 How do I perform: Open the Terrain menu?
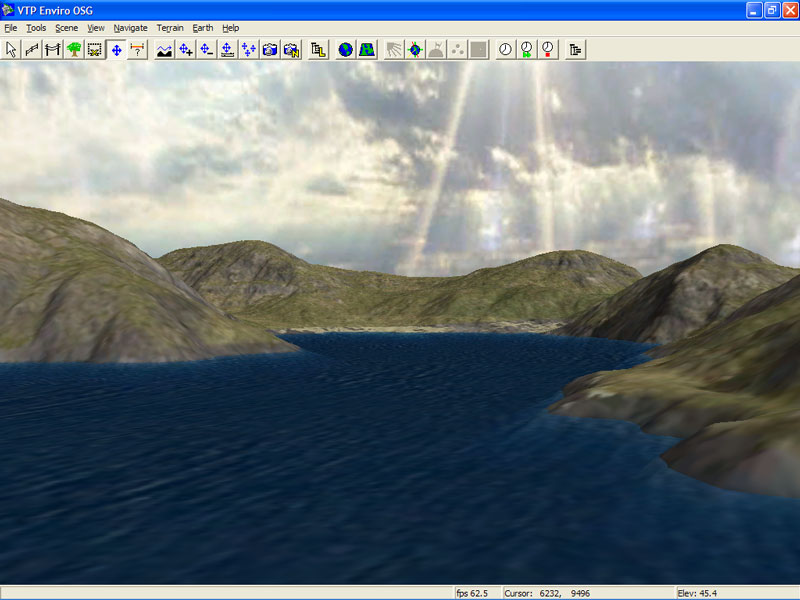point(170,28)
